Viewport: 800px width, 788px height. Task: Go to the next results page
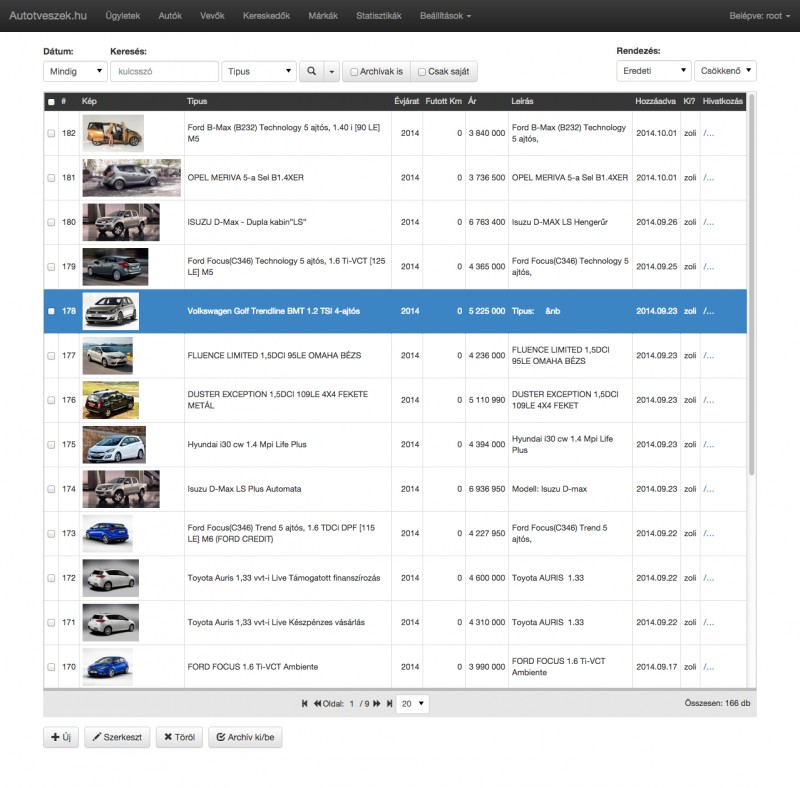point(377,704)
